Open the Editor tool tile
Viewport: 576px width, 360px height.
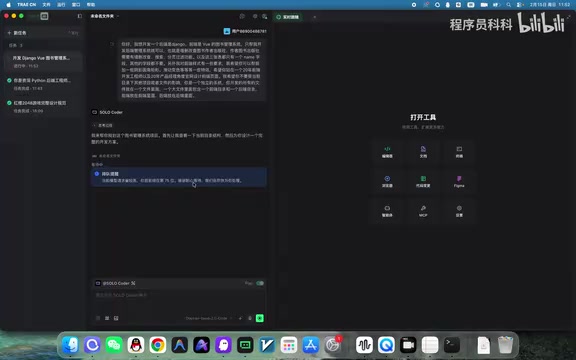click(x=387, y=152)
